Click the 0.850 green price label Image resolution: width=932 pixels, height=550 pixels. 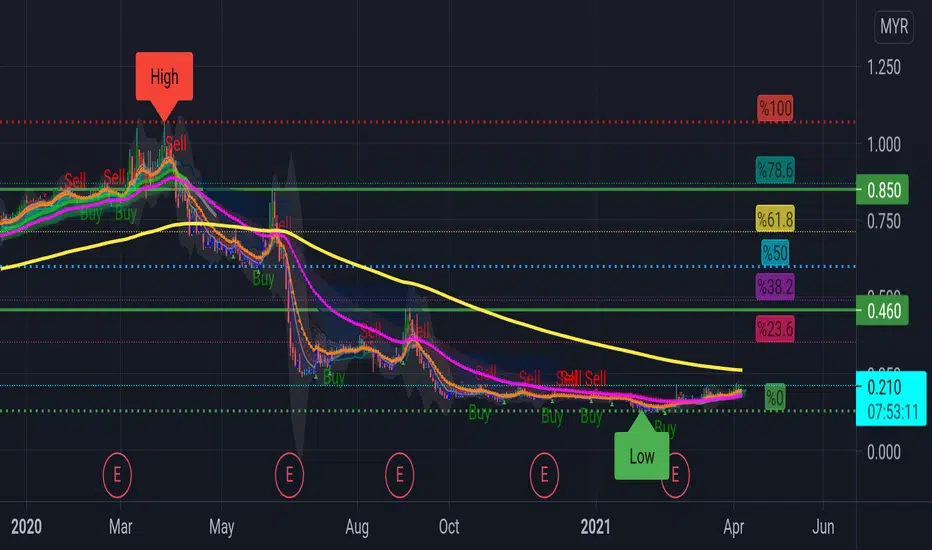tap(883, 190)
